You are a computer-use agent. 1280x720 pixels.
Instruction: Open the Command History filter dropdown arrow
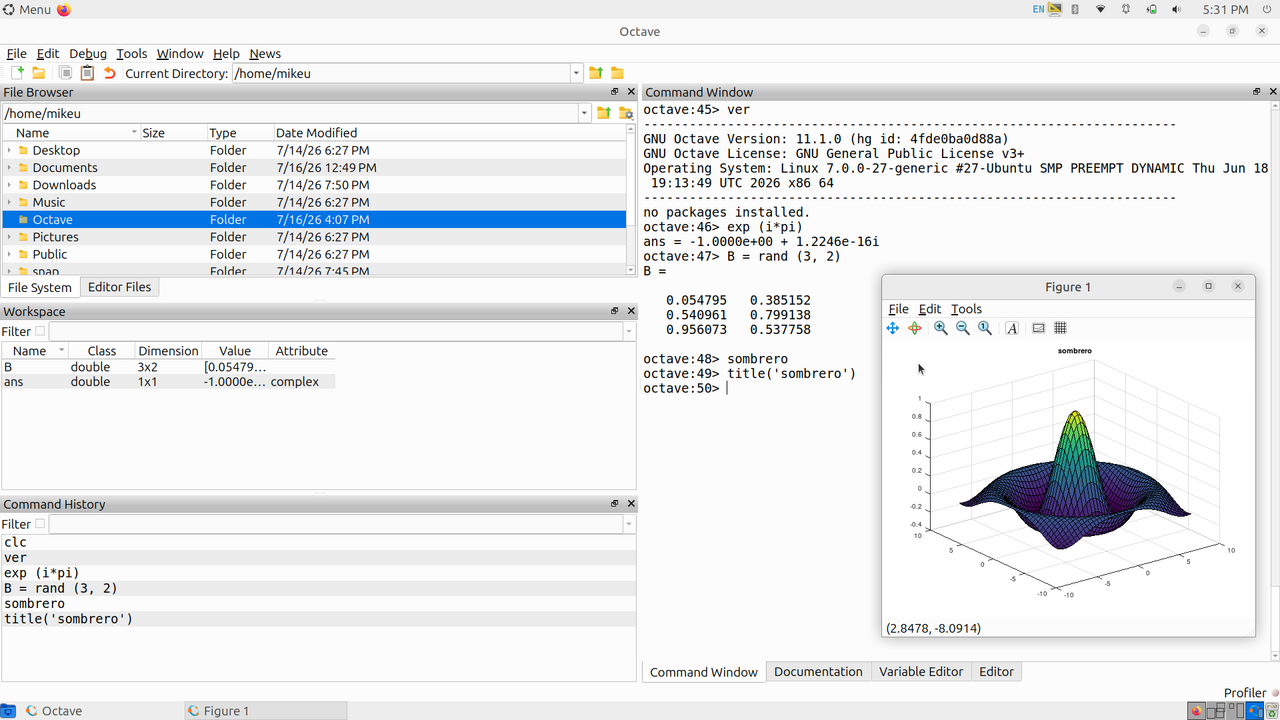(x=628, y=524)
